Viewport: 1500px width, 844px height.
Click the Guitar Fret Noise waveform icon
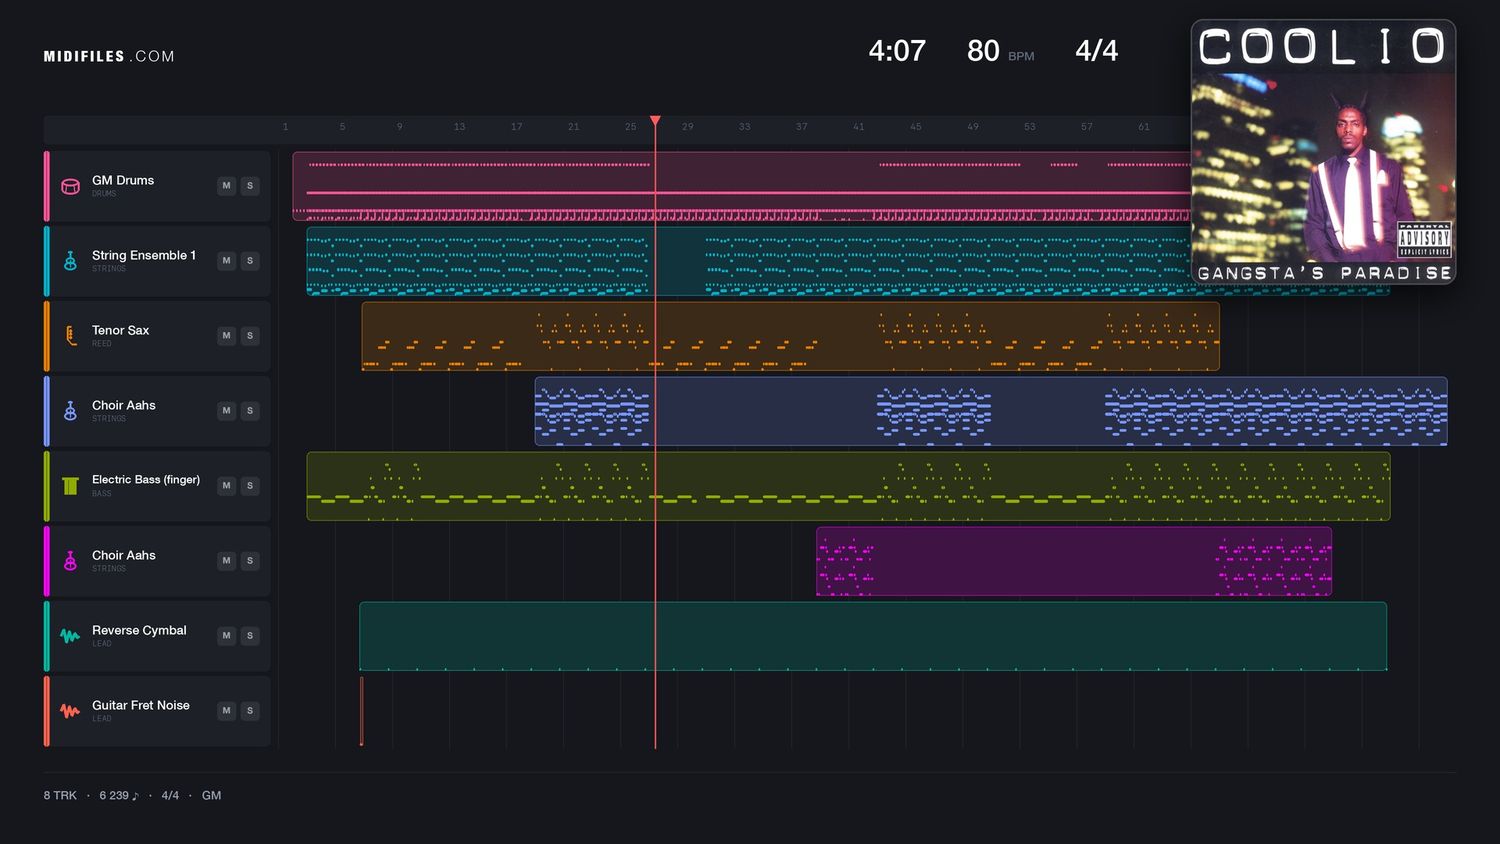click(x=70, y=711)
